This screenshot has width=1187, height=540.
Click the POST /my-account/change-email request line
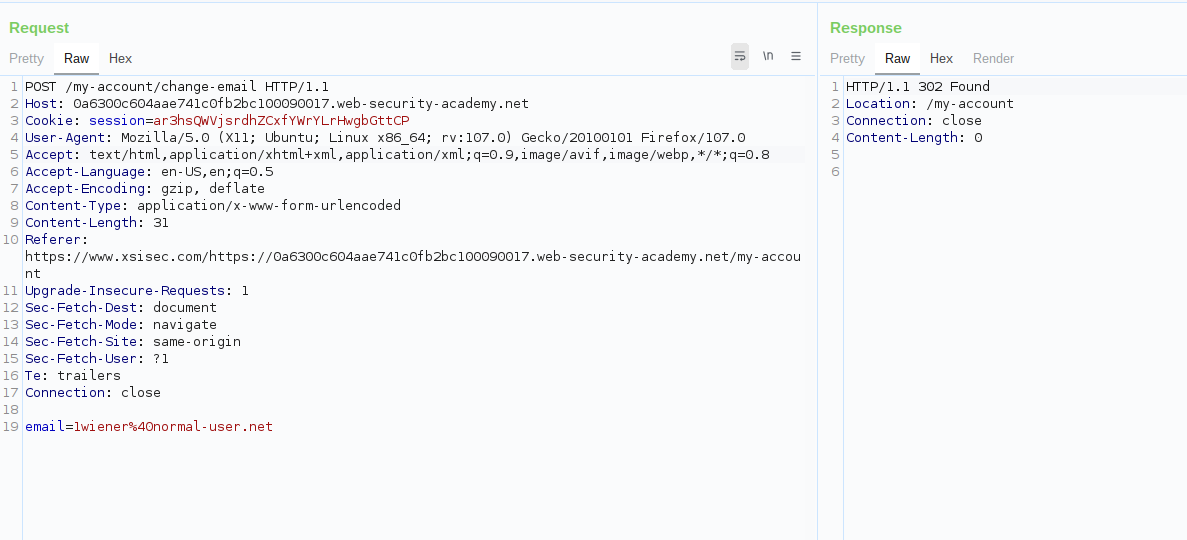[x=177, y=86]
